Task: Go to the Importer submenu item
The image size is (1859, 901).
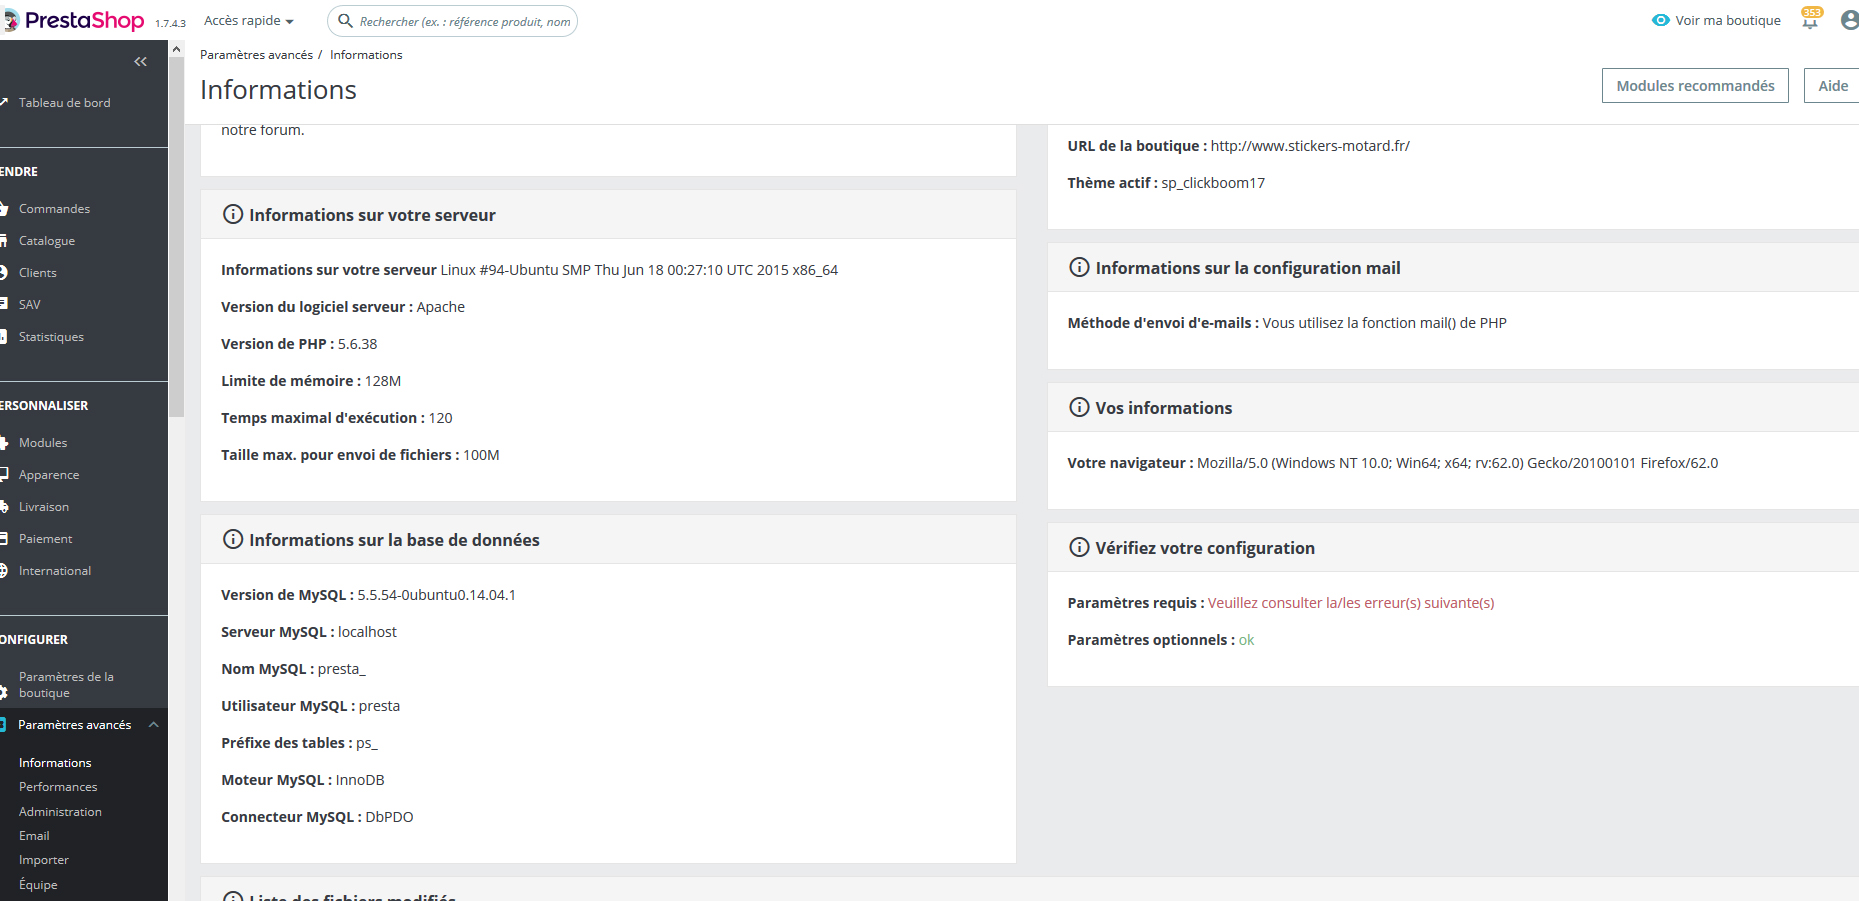Action: coord(44,860)
